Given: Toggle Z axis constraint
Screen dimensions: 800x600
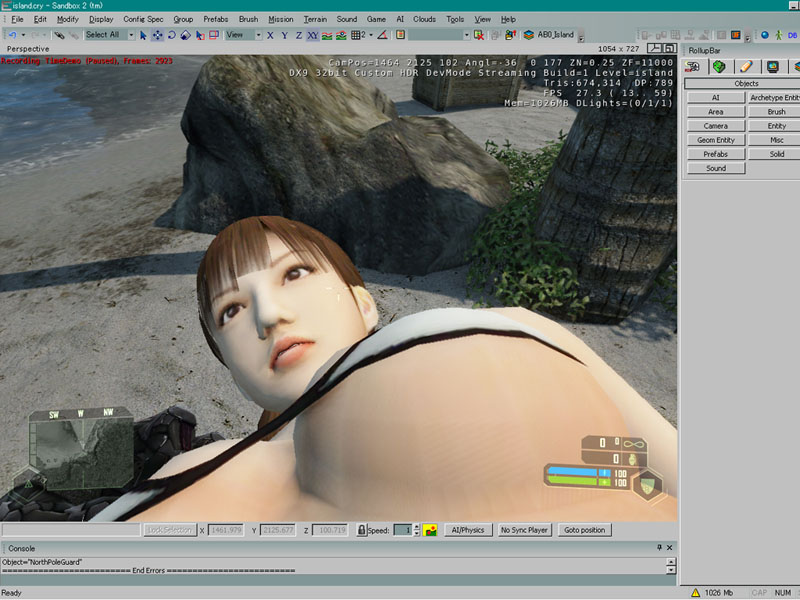Looking at the screenshot, I should 298,35.
